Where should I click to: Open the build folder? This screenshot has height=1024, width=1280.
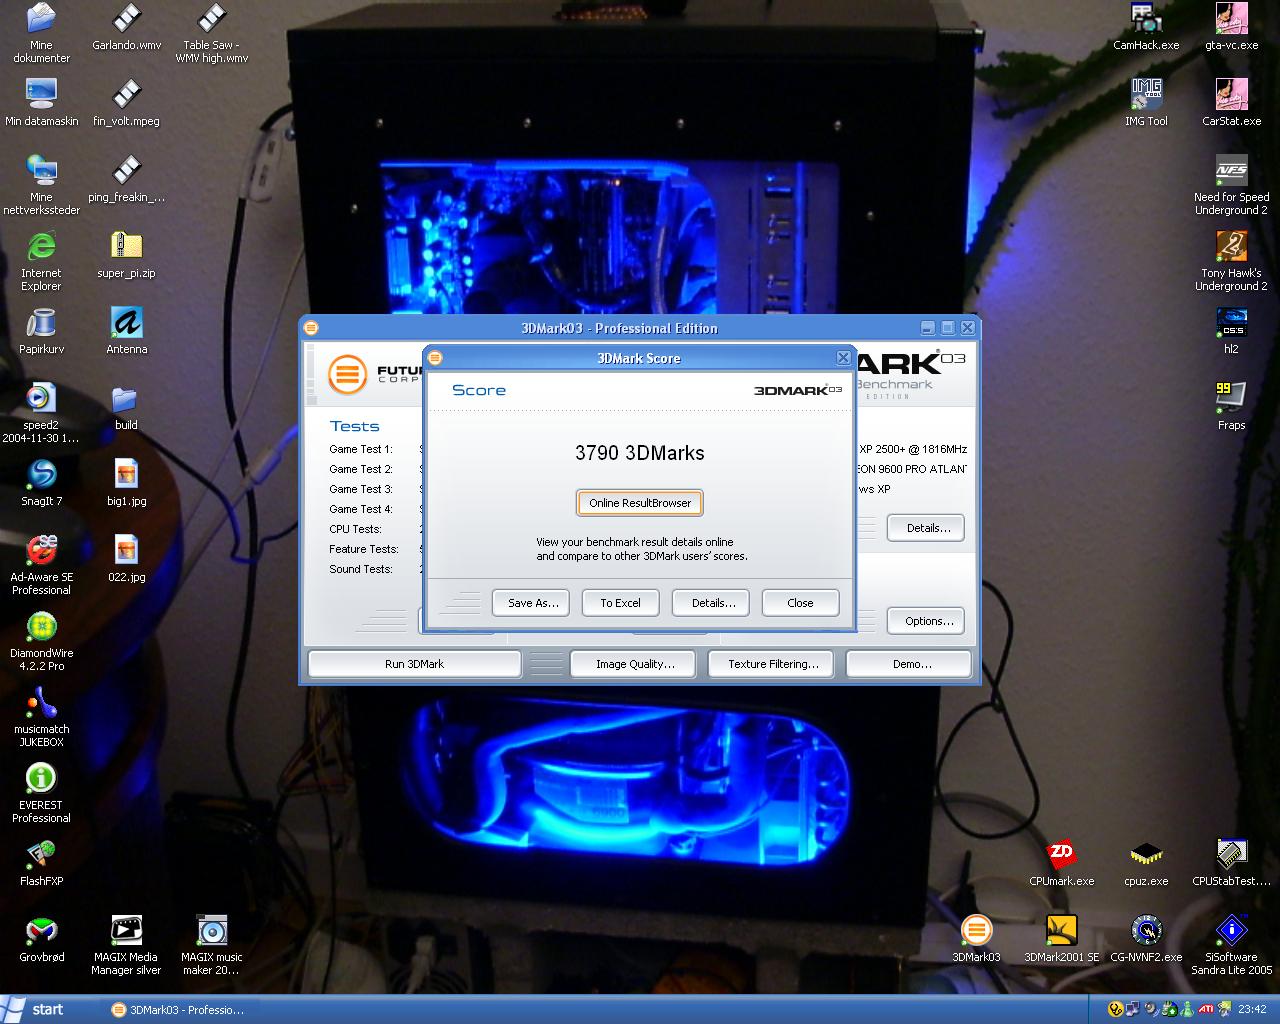(x=126, y=399)
